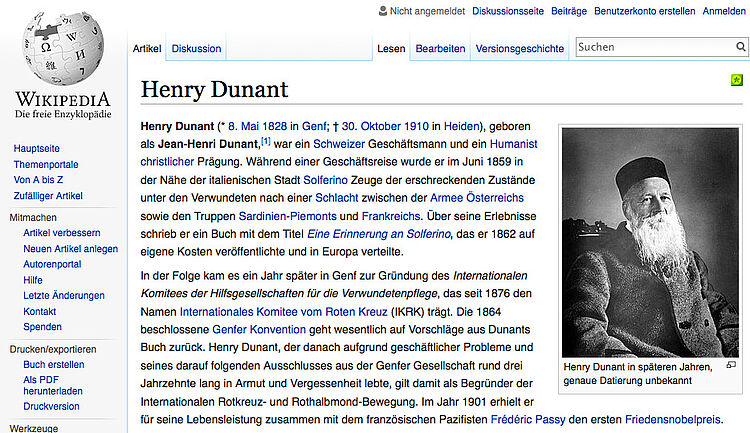Follow the Genfer Konvention link
Image resolution: width=750 pixels, height=433 pixels.
(259, 330)
